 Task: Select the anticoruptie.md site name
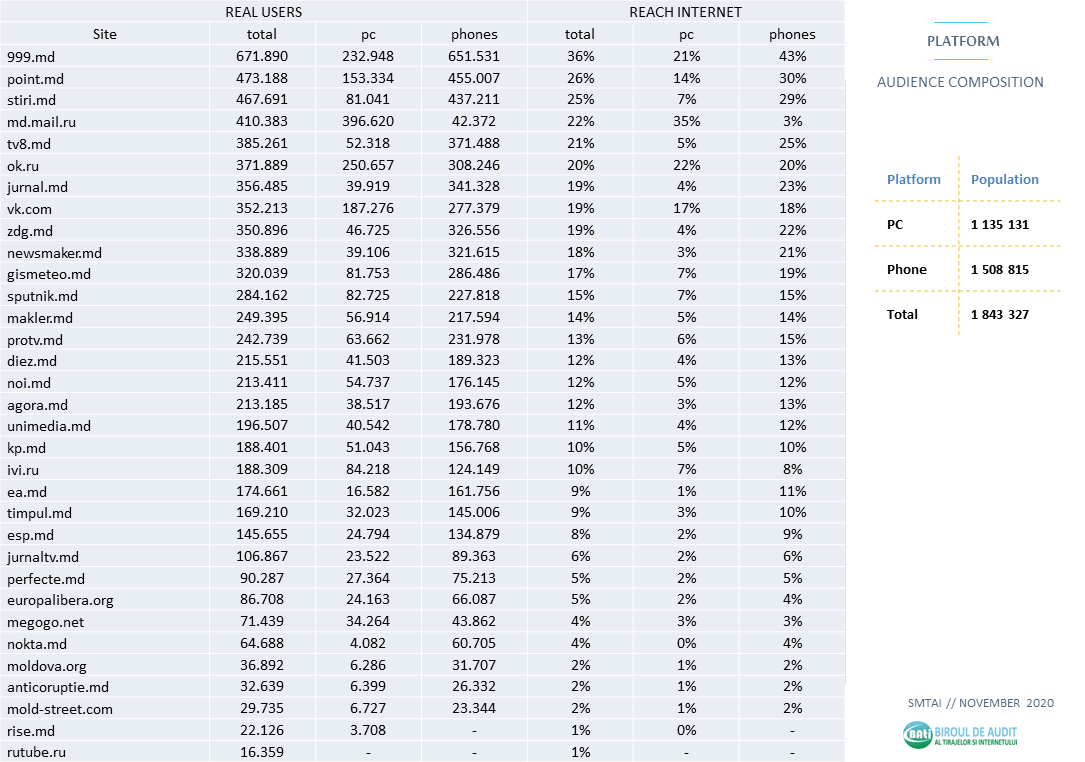(x=58, y=687)
